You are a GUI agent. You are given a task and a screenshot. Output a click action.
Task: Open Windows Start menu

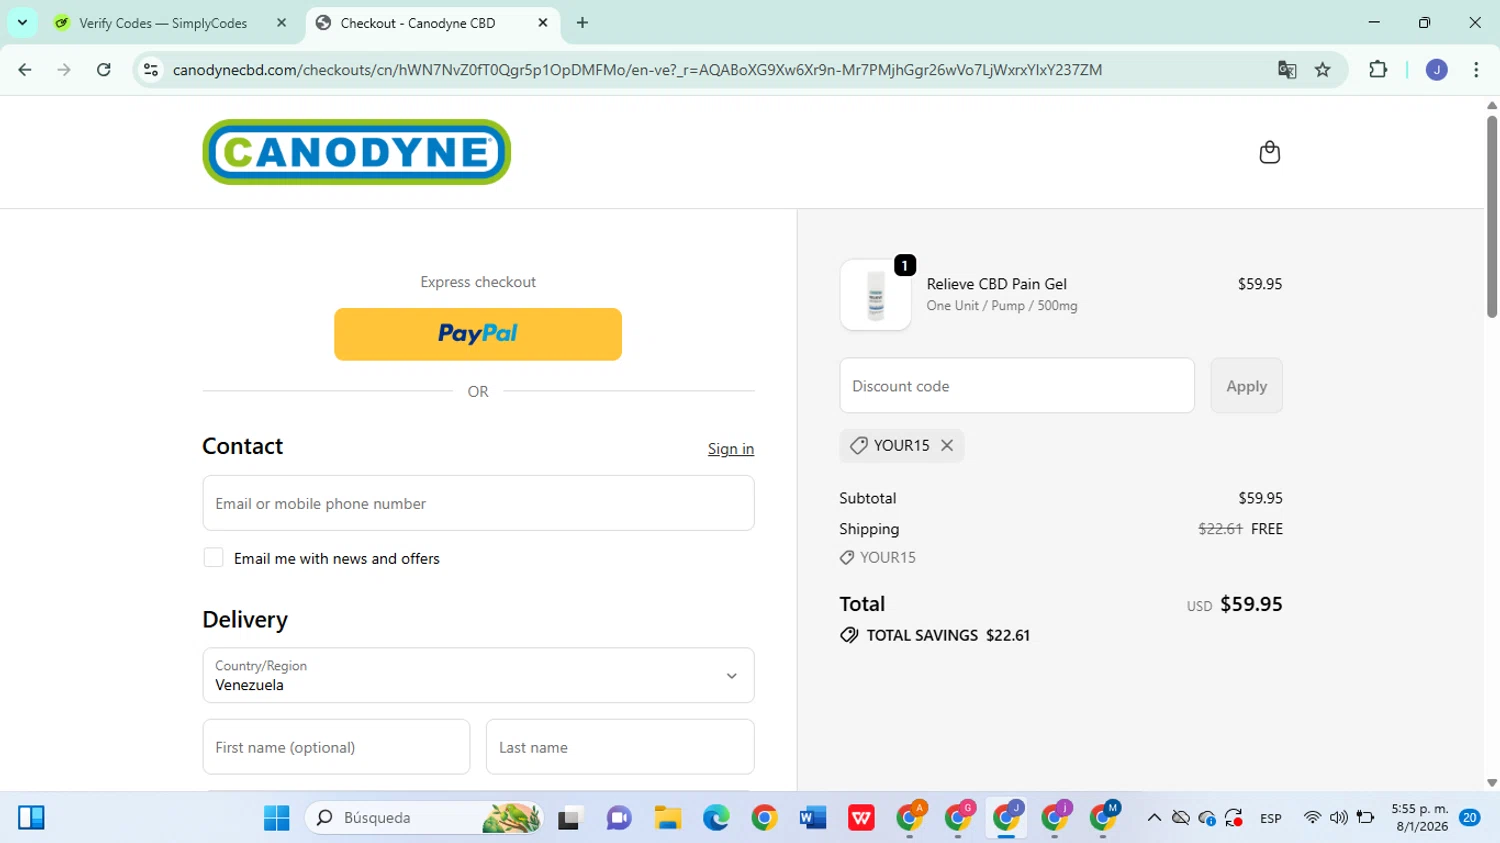click(x=277, y=818)
